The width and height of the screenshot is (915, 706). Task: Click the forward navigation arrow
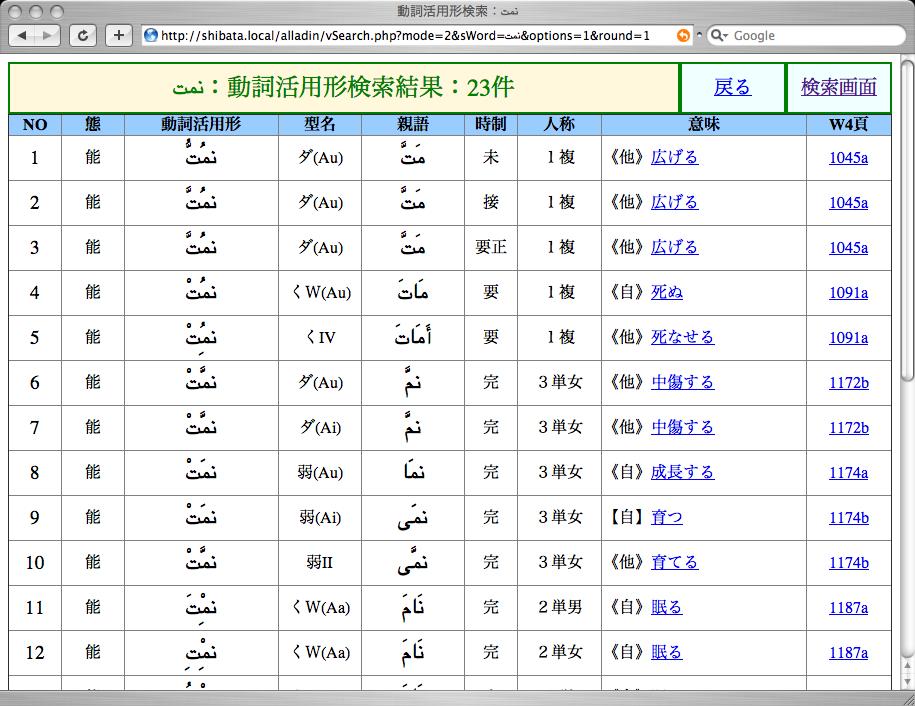45,35
